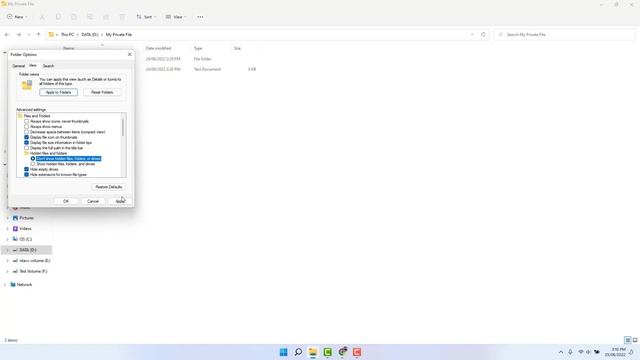Click the green app icon on the taskbar
640x360 pixels.
327,352
